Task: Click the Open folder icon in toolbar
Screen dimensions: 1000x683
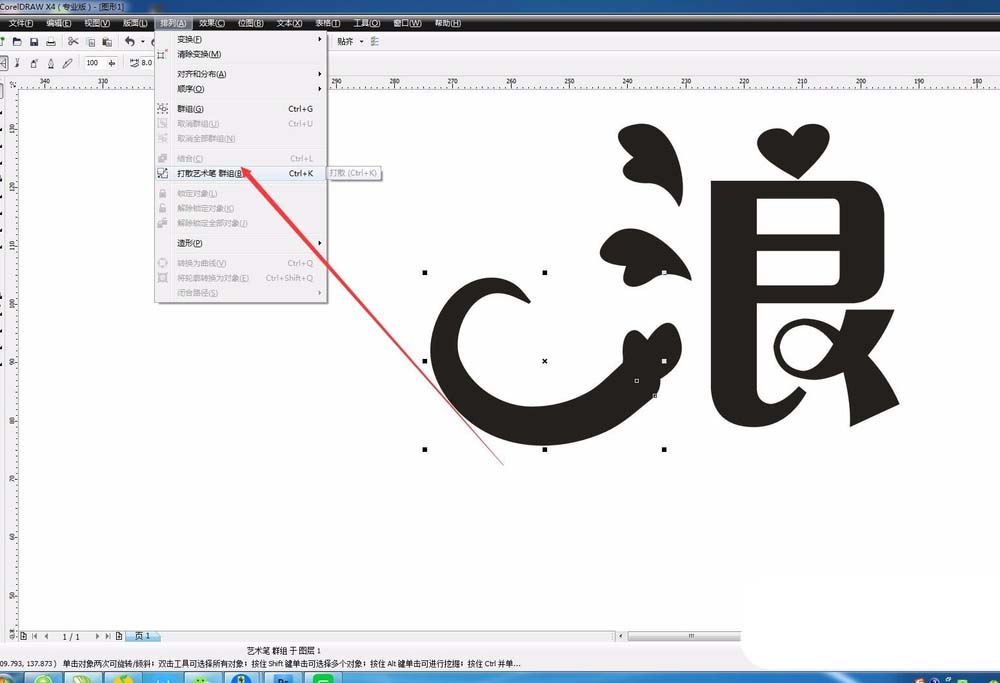Action: click(17, 41)
